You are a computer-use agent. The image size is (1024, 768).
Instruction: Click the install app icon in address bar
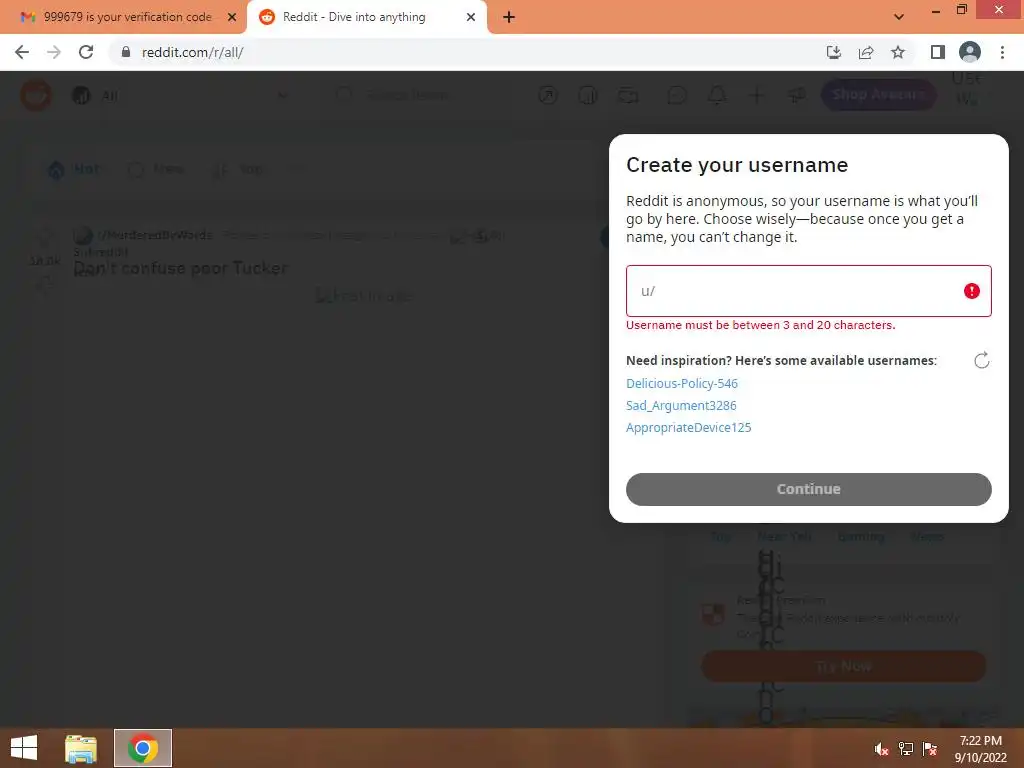pyautogui.click(x=833, y=52)
